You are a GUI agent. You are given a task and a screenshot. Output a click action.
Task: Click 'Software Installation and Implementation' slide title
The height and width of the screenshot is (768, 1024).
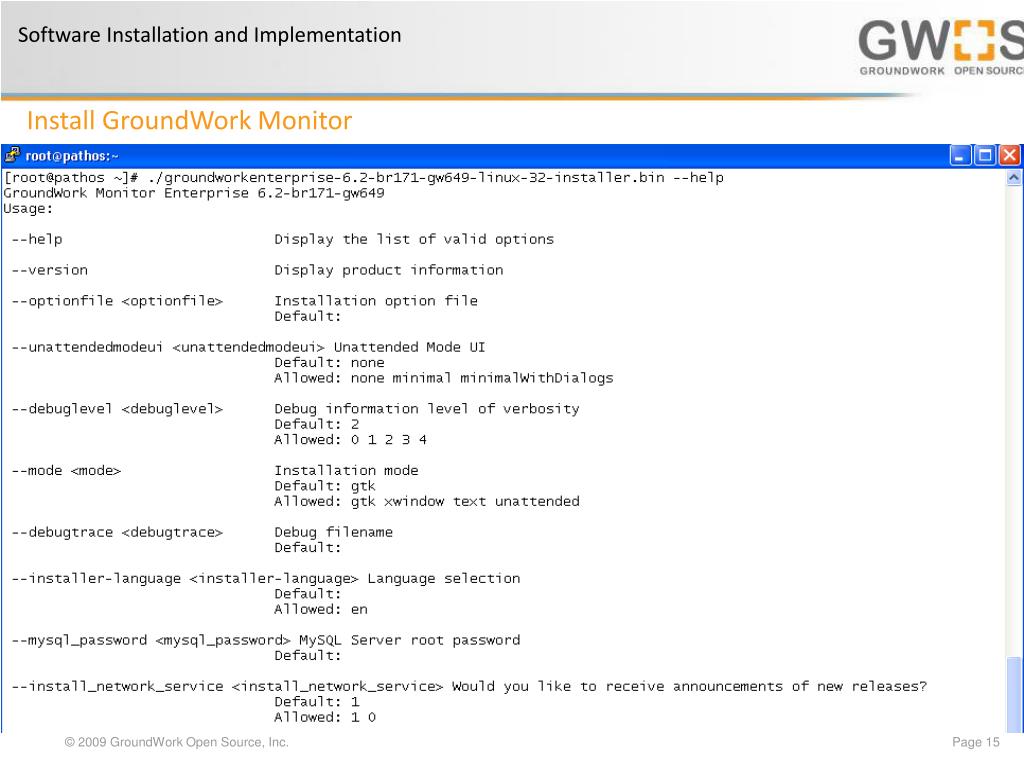(210, 35)
